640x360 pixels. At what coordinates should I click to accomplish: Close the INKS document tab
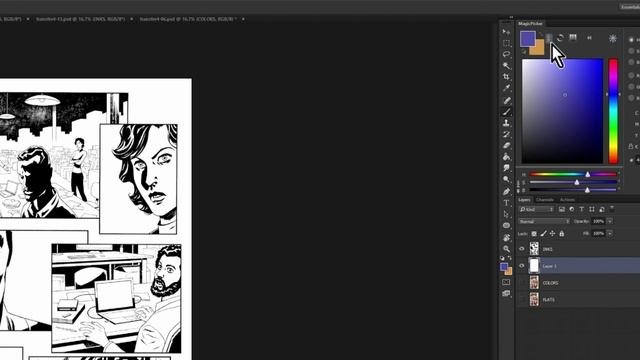pos(131,19)
